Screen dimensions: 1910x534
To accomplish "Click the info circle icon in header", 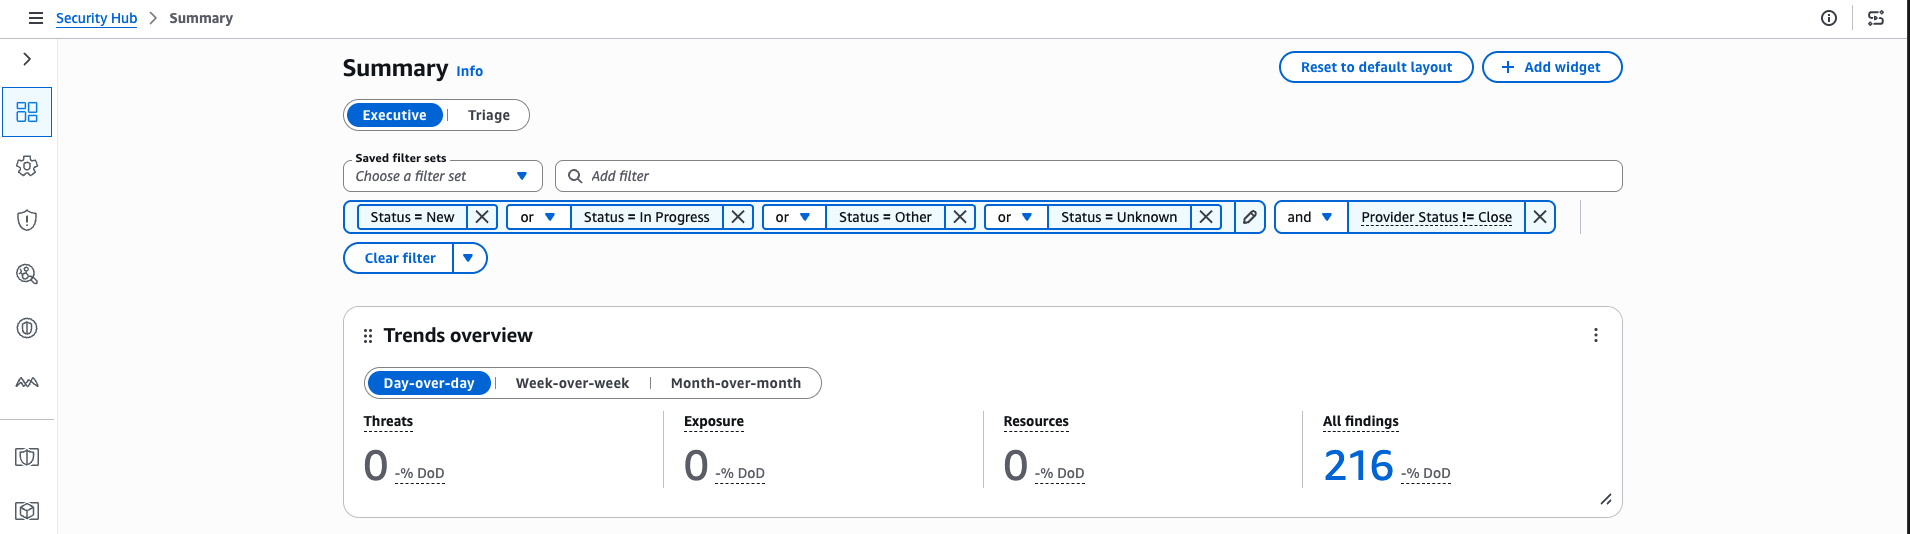I will 1829,18.
